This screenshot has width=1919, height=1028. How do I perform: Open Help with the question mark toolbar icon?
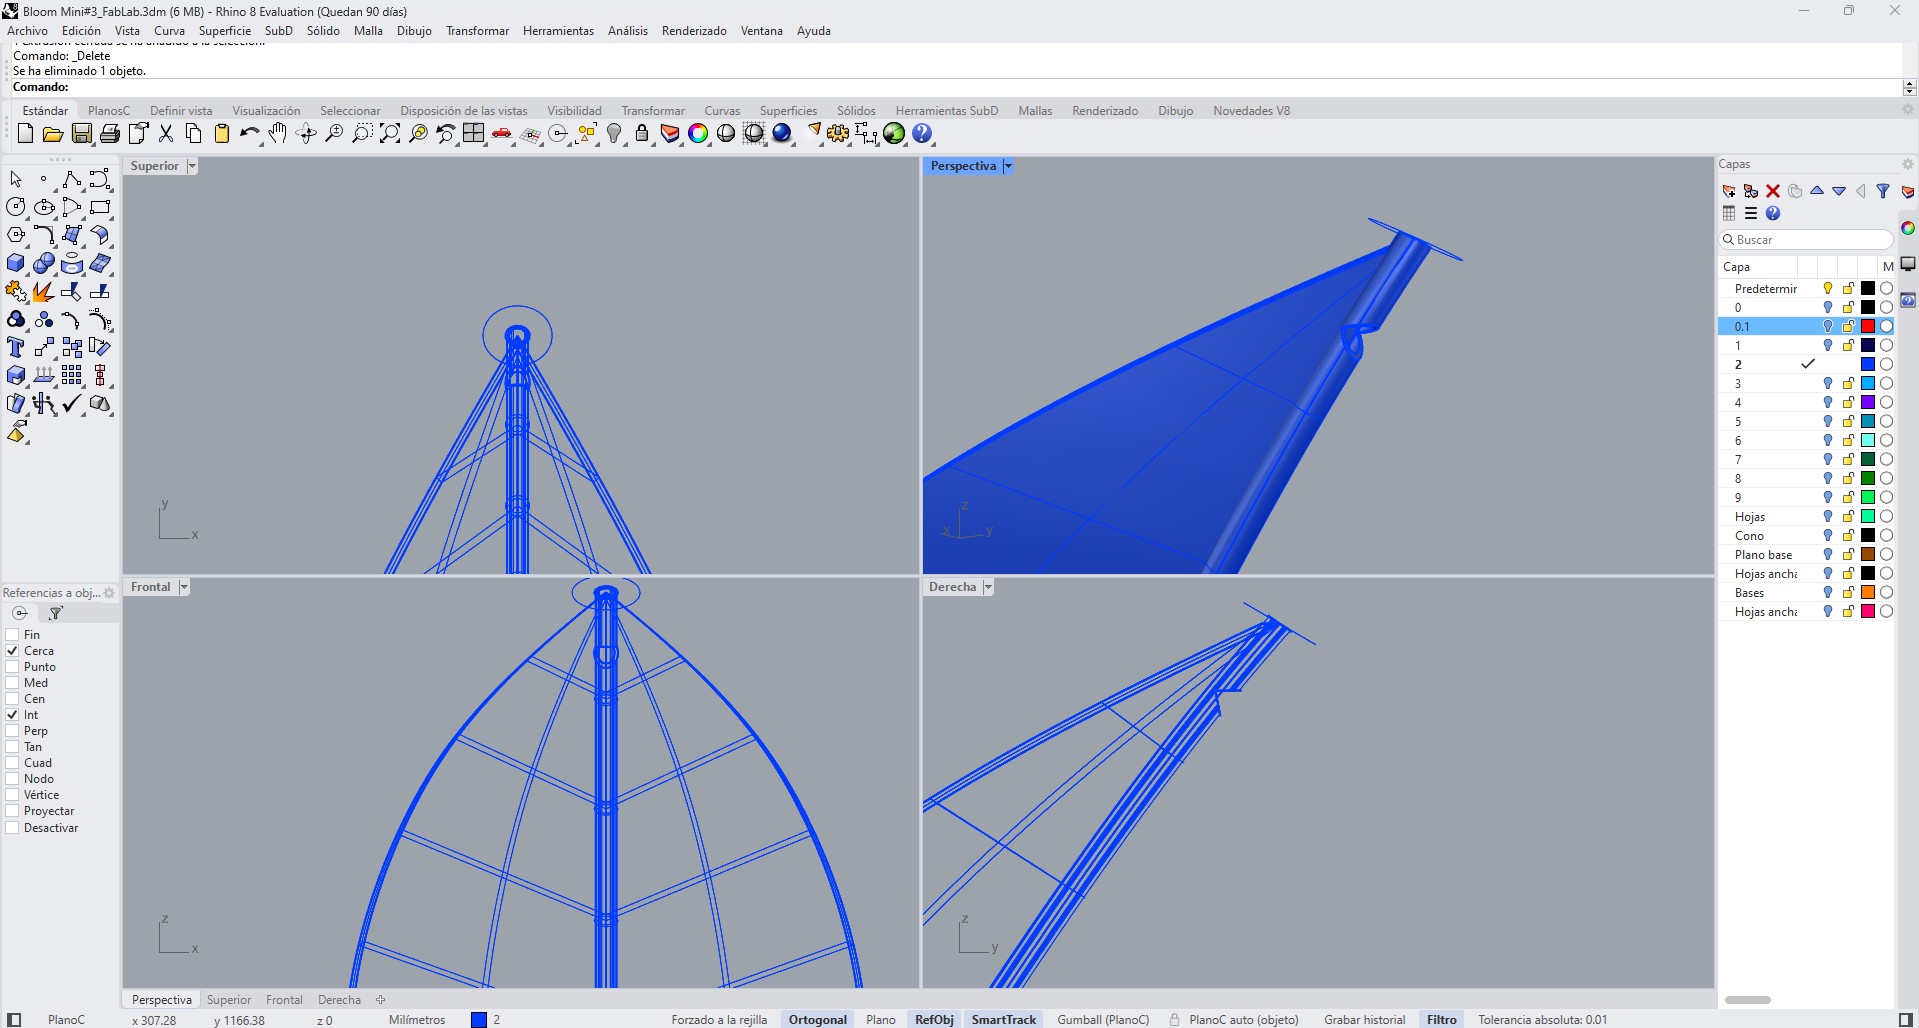click(922, 133)
